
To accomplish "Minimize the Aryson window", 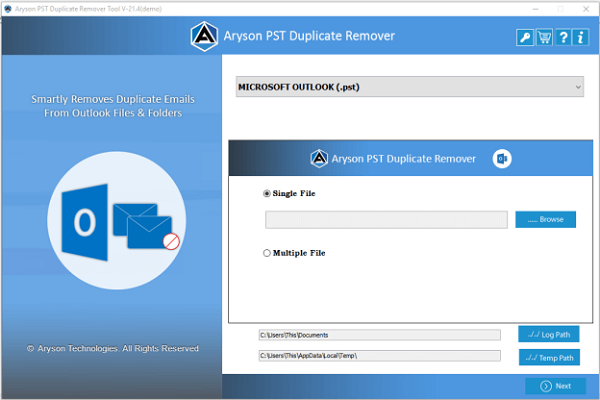I will 535,9.
